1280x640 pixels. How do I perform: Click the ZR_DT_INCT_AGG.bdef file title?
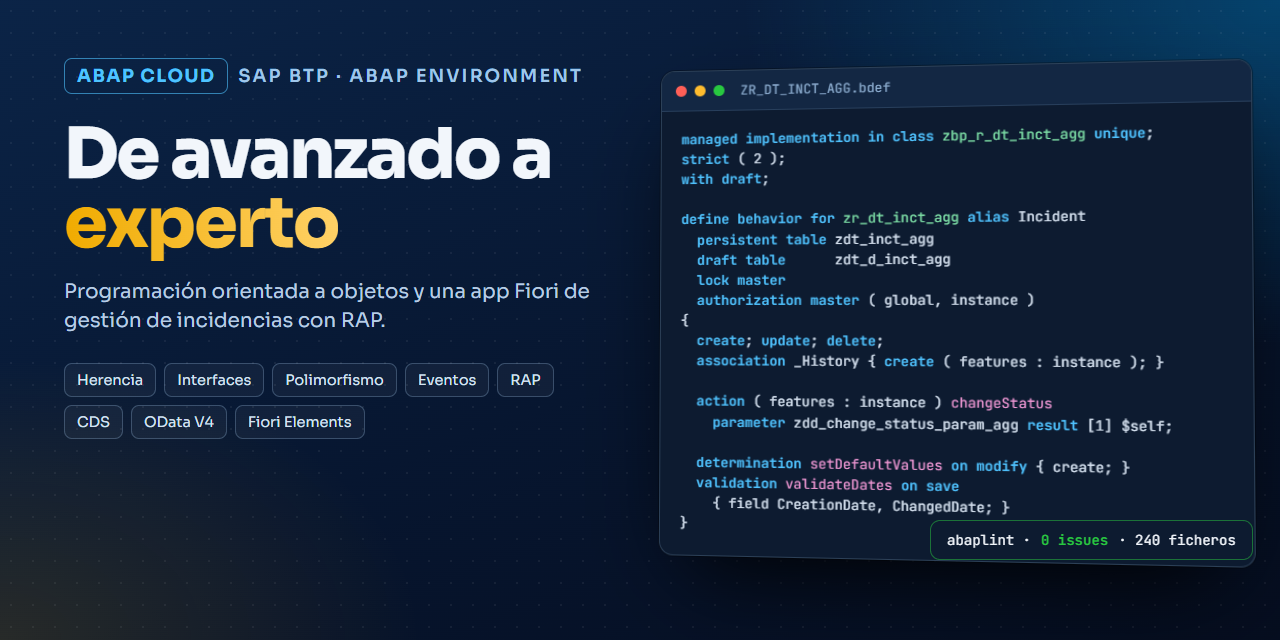815,88
